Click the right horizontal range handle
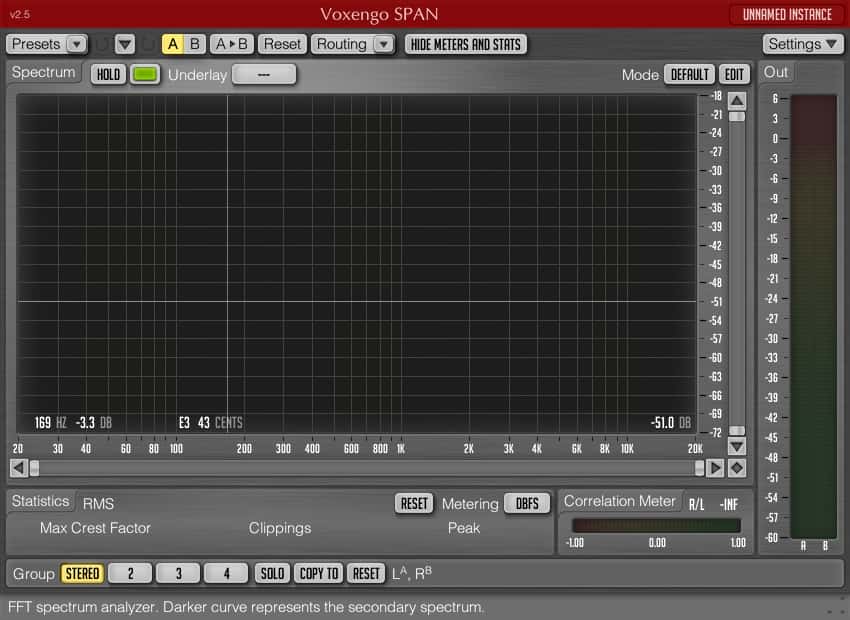Screen dimensions: 850x620 699,468
